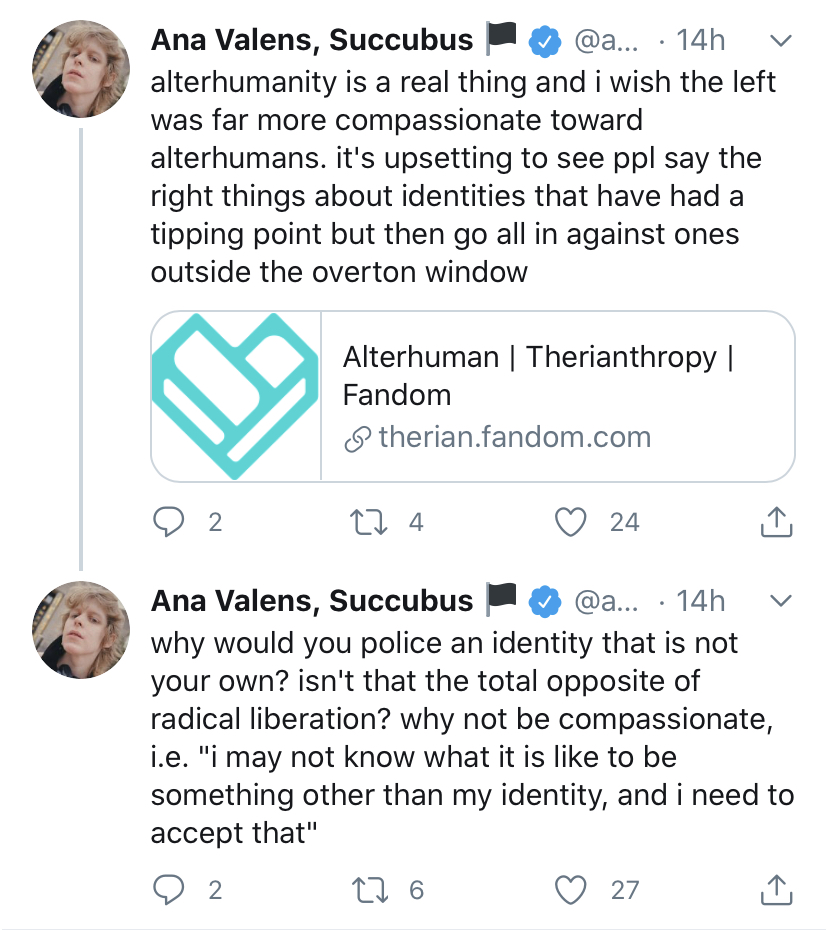
Task: Open the 'Alterhuman | Therianthropy | Fandom' title
Action: (x=539, y=375)
